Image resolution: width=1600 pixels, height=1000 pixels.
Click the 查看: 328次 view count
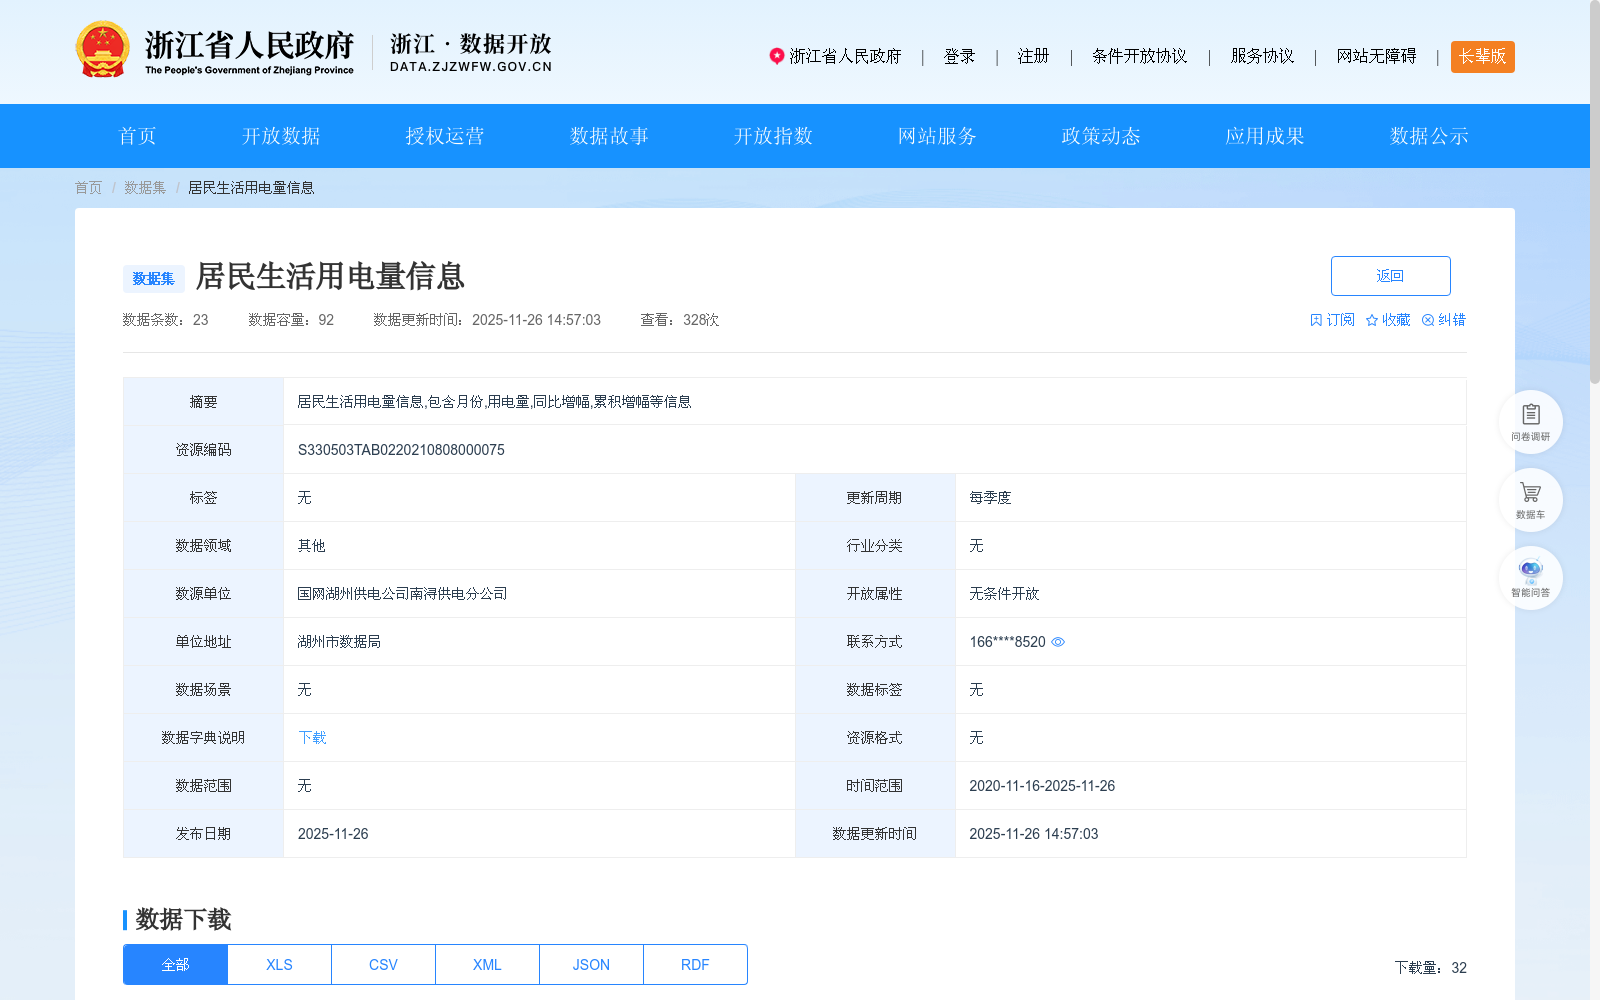point(680,320)
